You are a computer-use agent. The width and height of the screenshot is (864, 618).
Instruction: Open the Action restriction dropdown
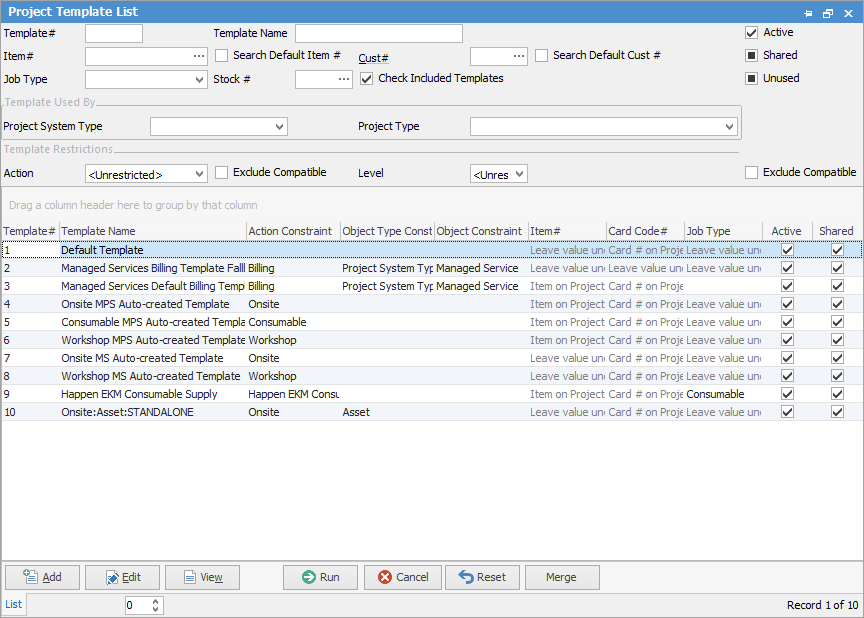tap(199, 174)
